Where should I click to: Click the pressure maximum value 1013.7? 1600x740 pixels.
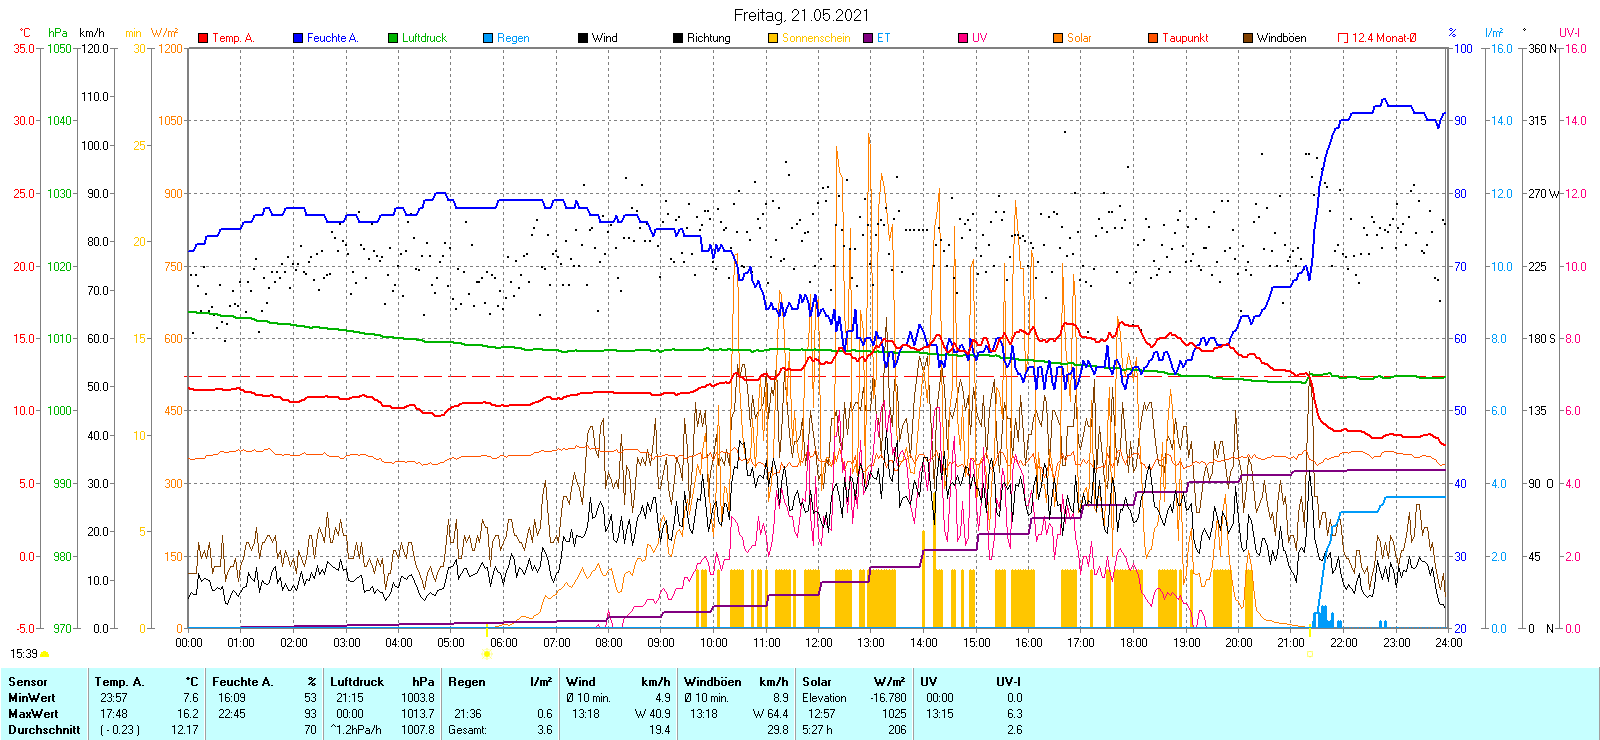(418, 714)
